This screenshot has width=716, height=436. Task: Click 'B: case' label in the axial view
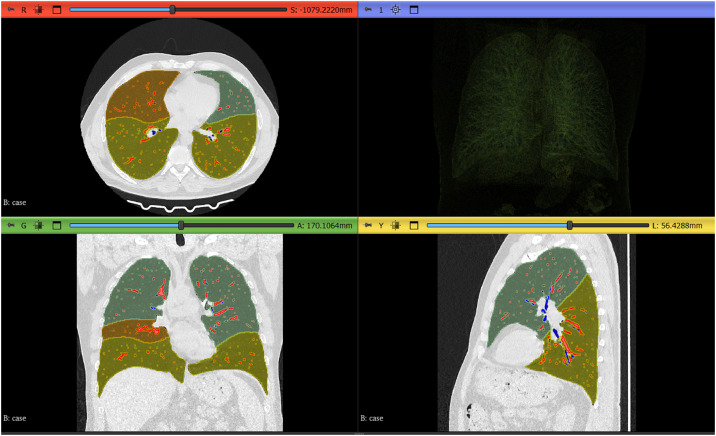(15, 202)
